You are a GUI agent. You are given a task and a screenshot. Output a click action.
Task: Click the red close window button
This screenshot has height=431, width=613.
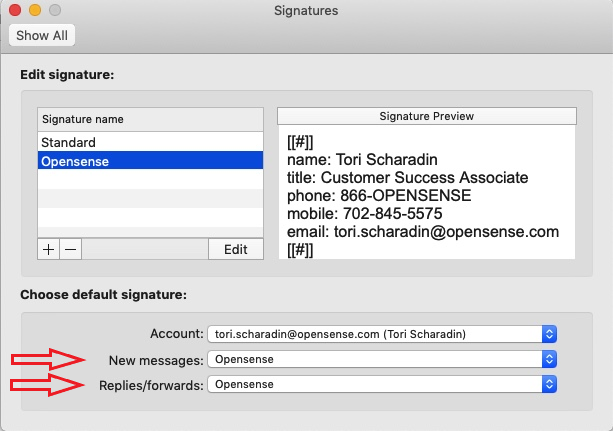(x=15, y=11)
